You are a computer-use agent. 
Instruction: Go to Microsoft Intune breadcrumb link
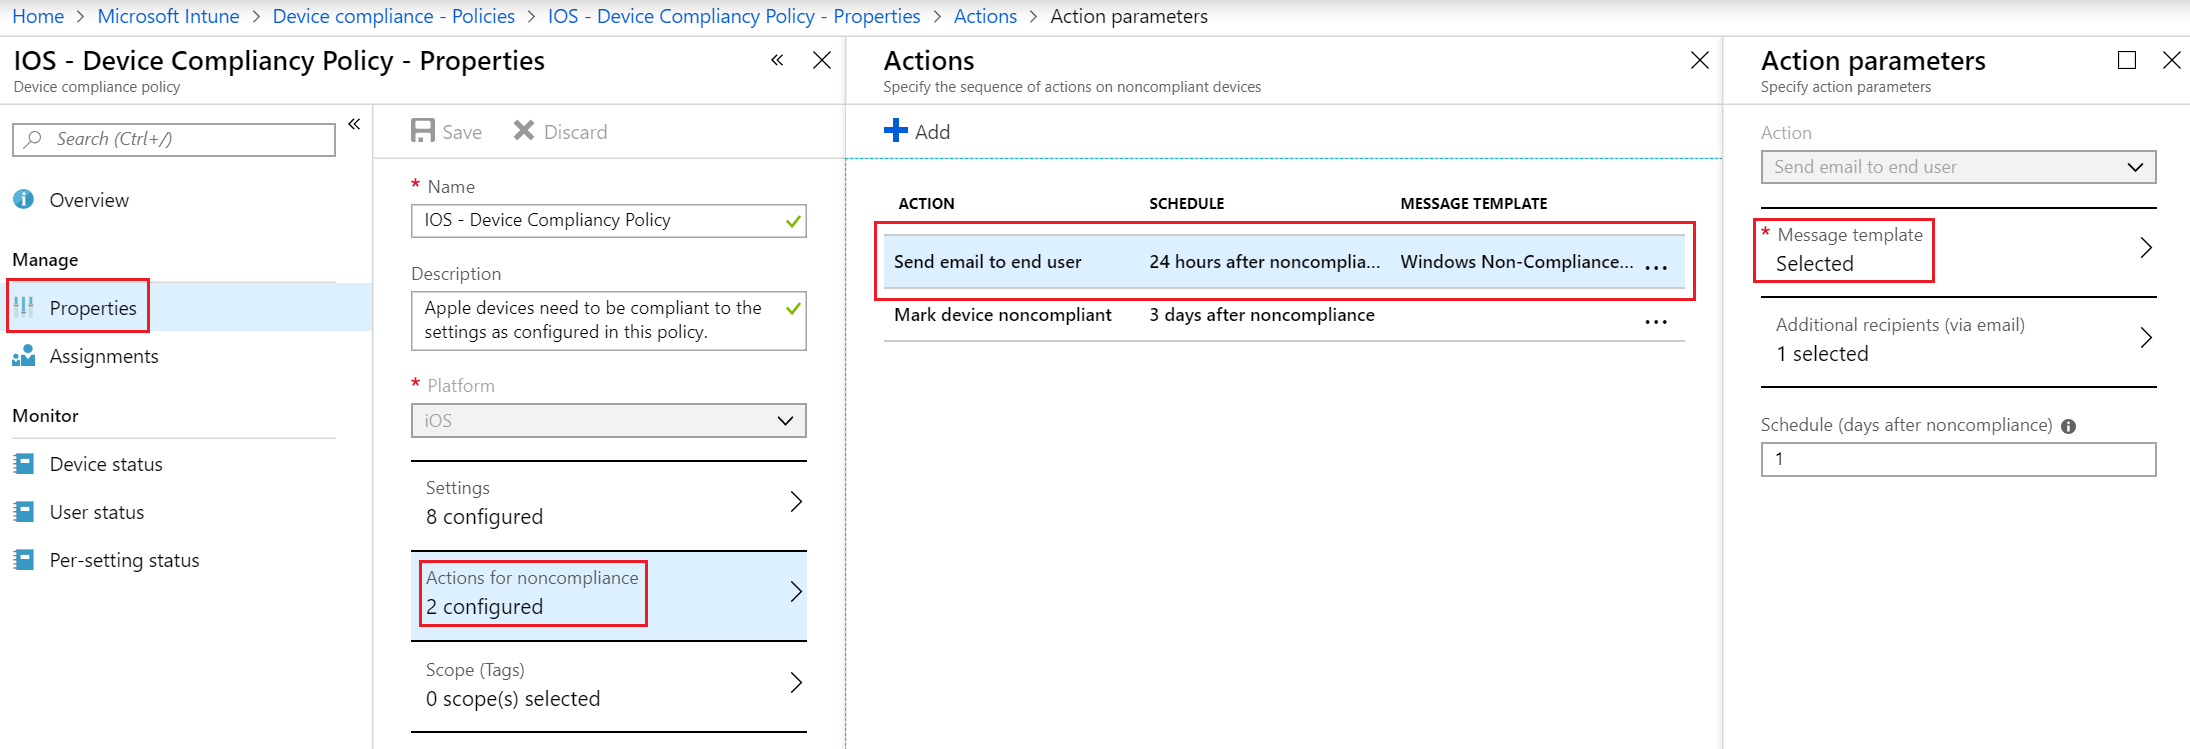point(168,17)
